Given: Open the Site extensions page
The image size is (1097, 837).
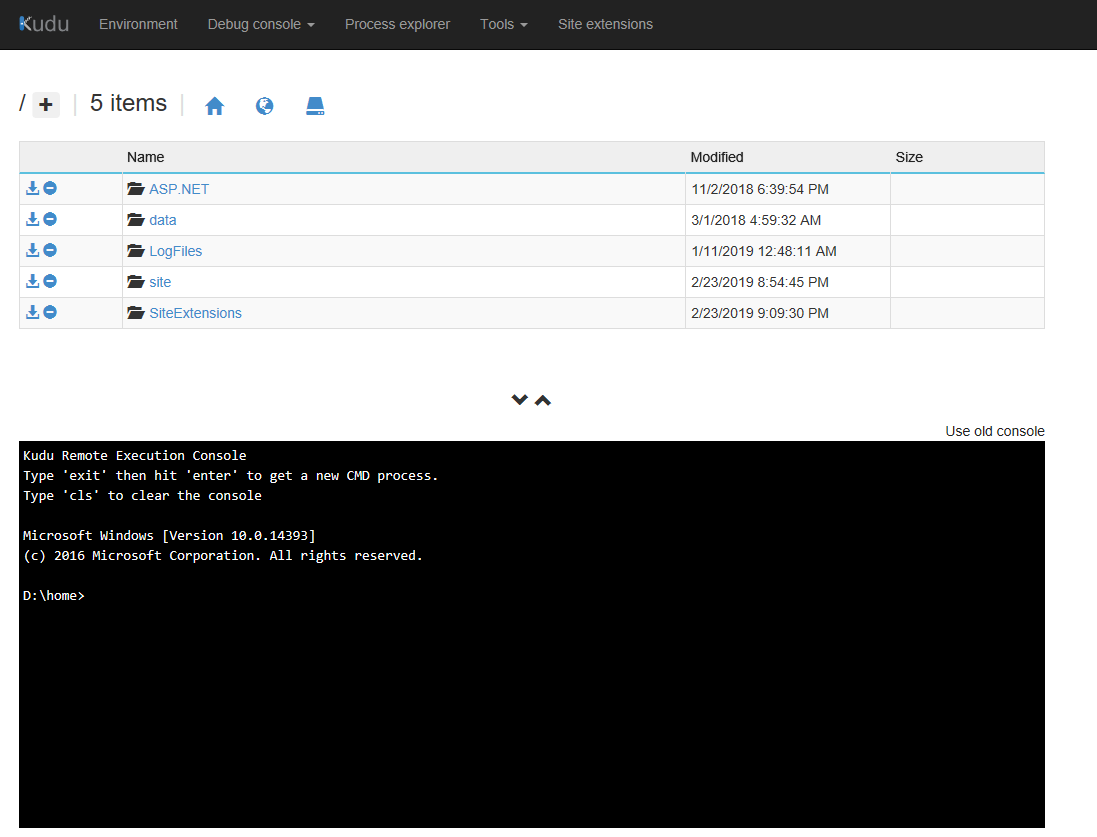Looking at the screenshot, I should tap(605, 24).
